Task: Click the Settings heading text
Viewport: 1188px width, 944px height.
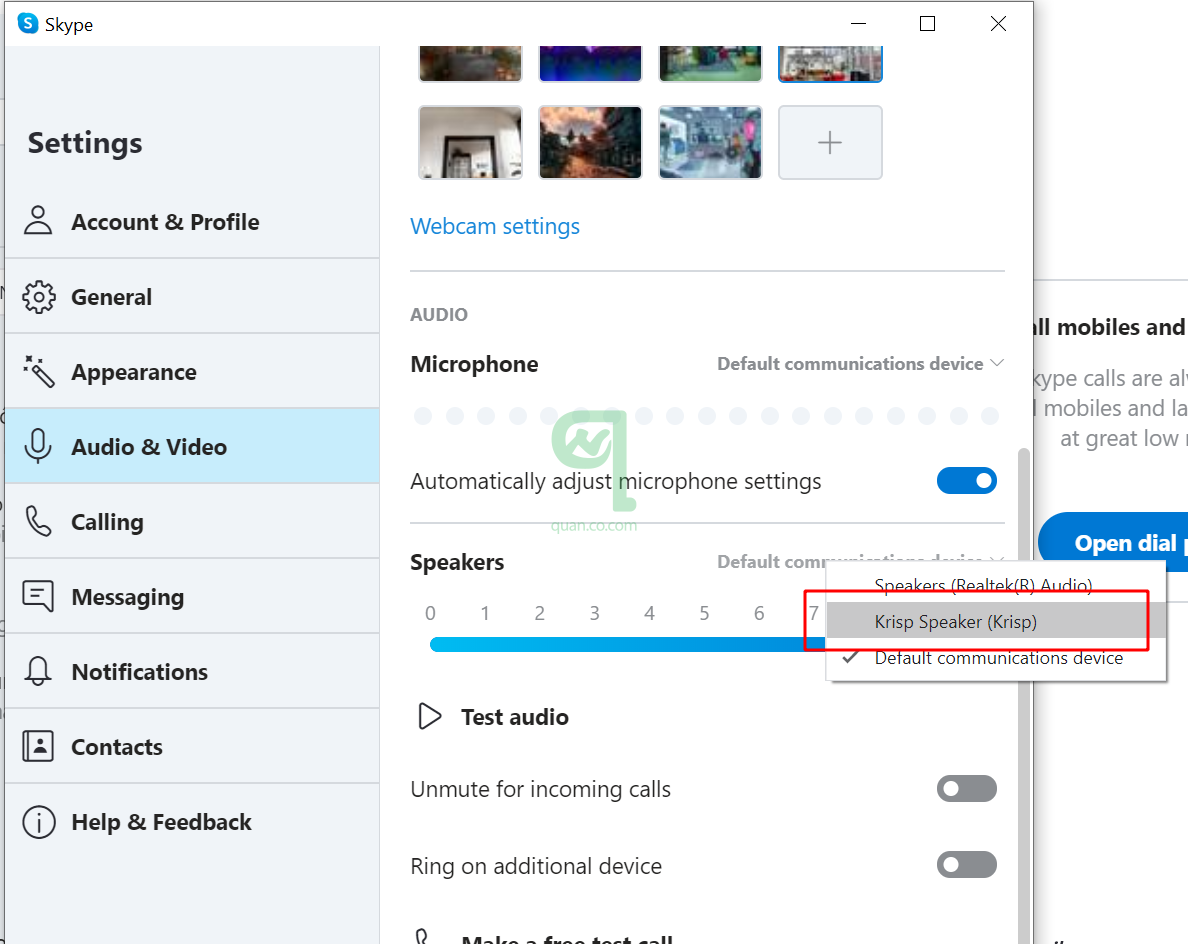Action: click(x=85, y=143)
